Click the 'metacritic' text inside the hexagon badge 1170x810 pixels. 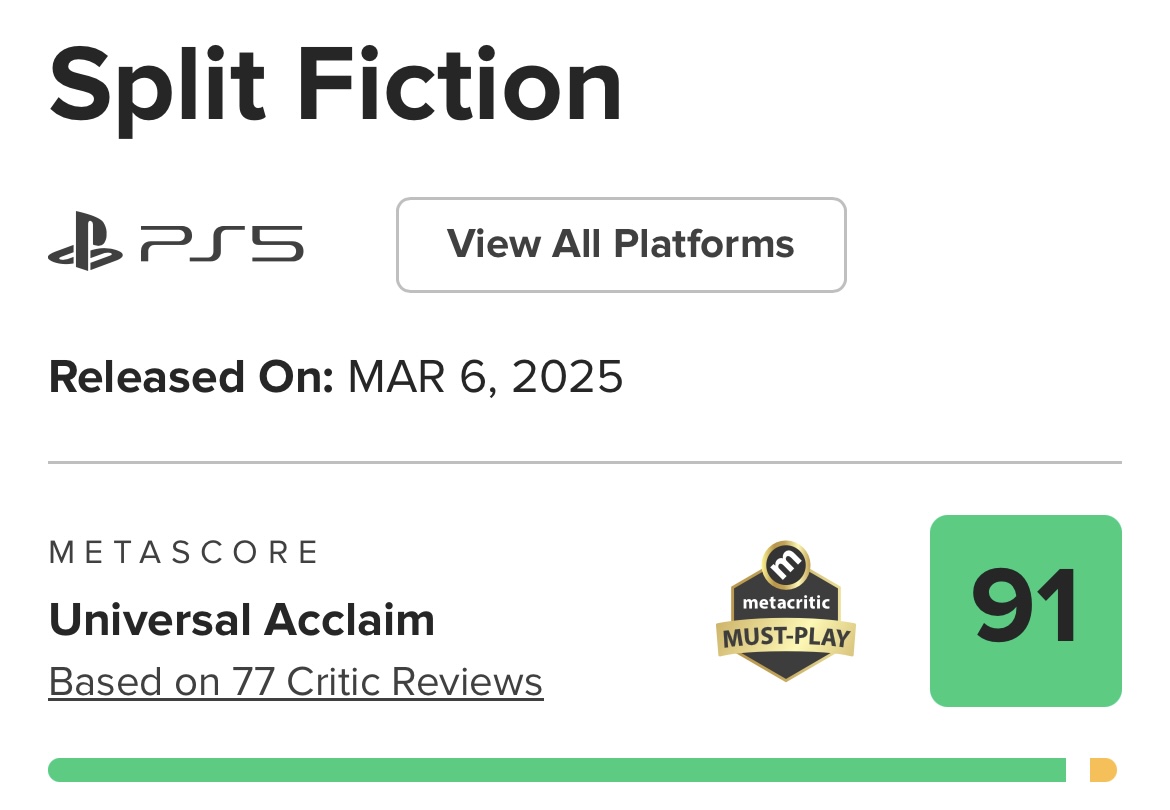pos(786,603)
